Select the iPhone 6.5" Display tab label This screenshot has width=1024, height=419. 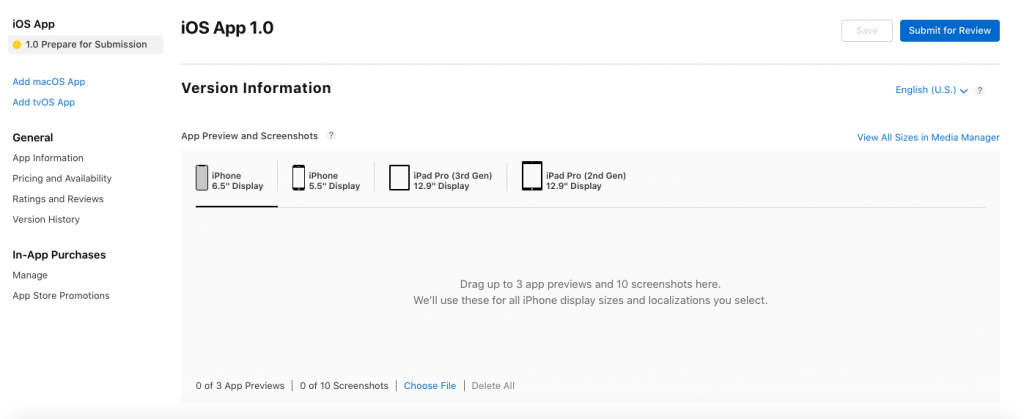tap(237, 181)
